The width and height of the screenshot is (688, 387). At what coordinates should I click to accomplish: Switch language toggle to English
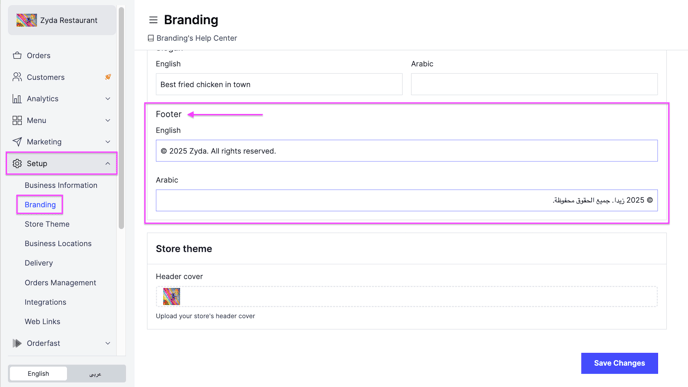[38, 373]
